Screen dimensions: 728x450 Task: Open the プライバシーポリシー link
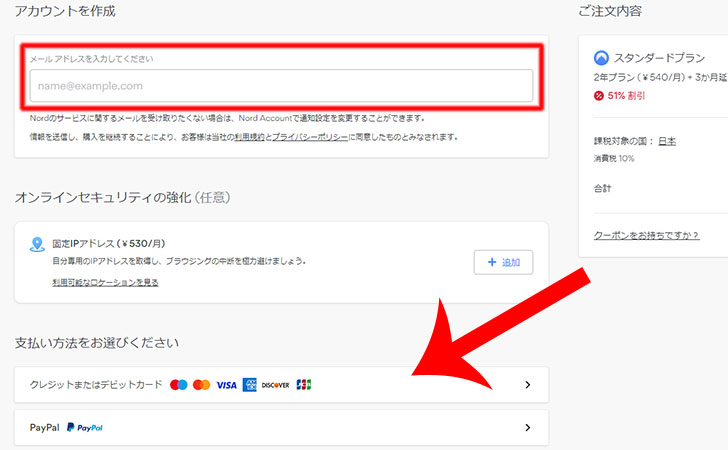point(309,136)
